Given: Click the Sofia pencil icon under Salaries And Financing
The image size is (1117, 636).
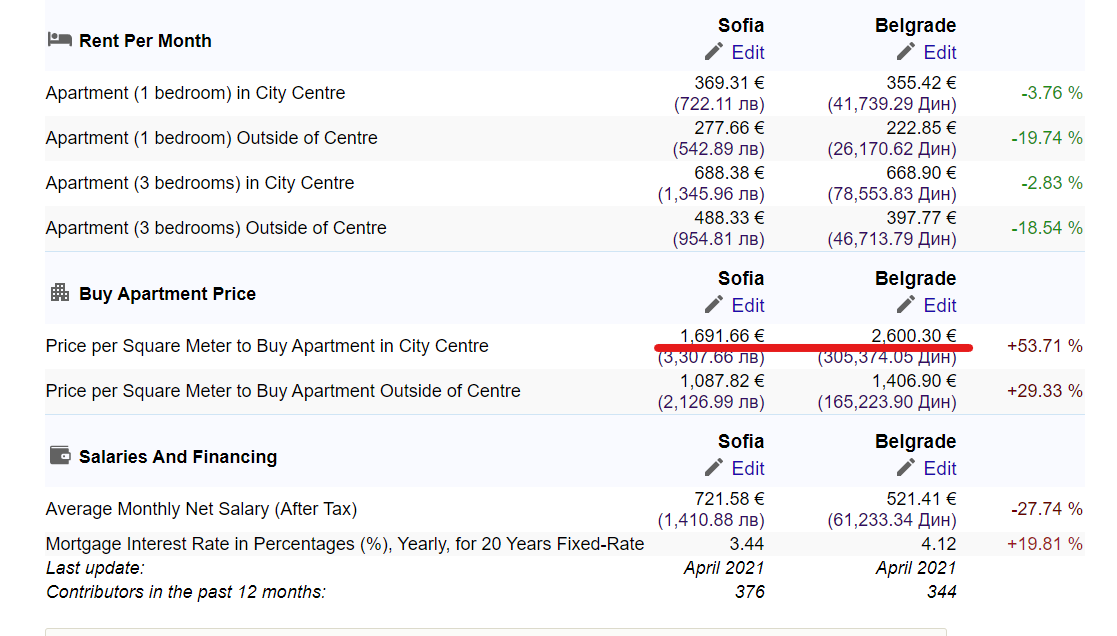Looking at the screenshot, I should coord(714,468).
